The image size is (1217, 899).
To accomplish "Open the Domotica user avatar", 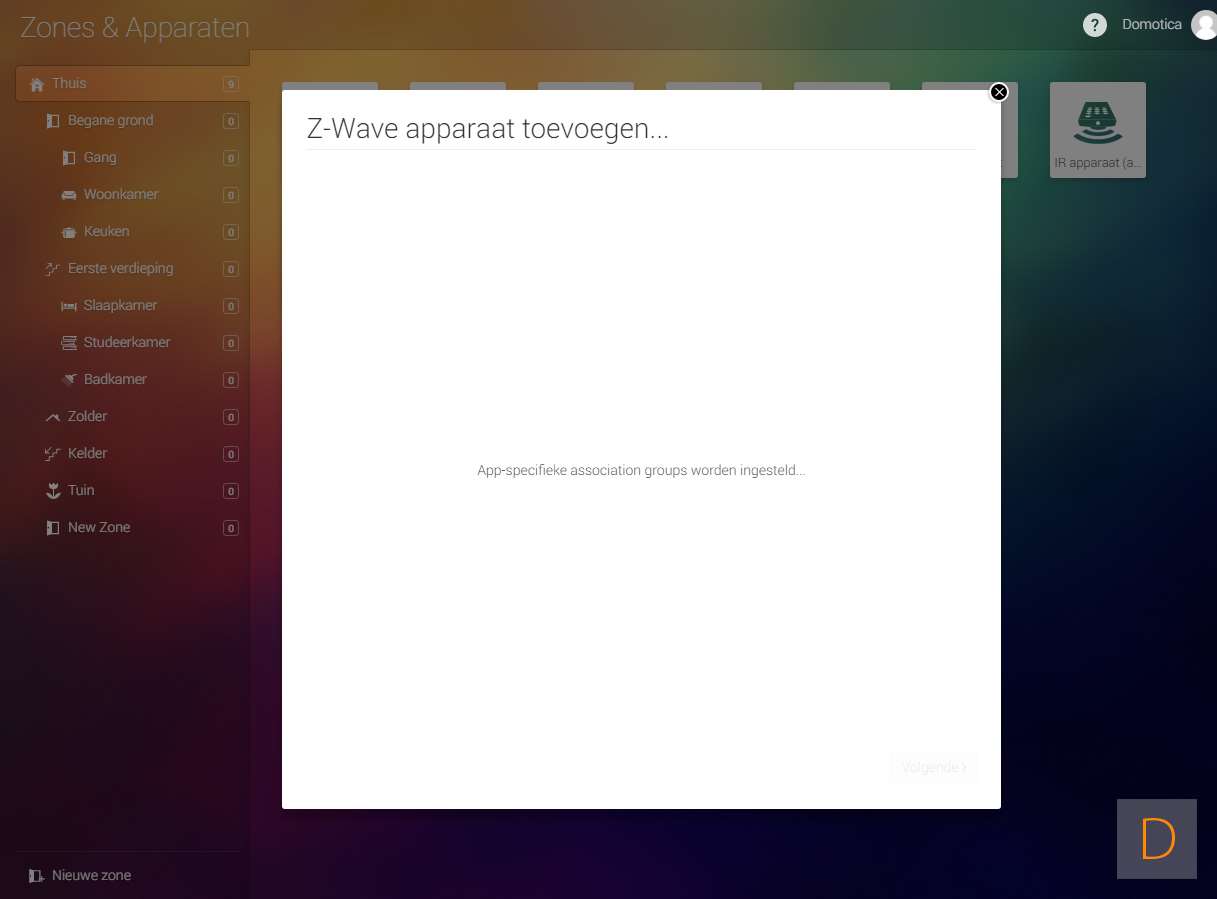I will coord(1204,25).
